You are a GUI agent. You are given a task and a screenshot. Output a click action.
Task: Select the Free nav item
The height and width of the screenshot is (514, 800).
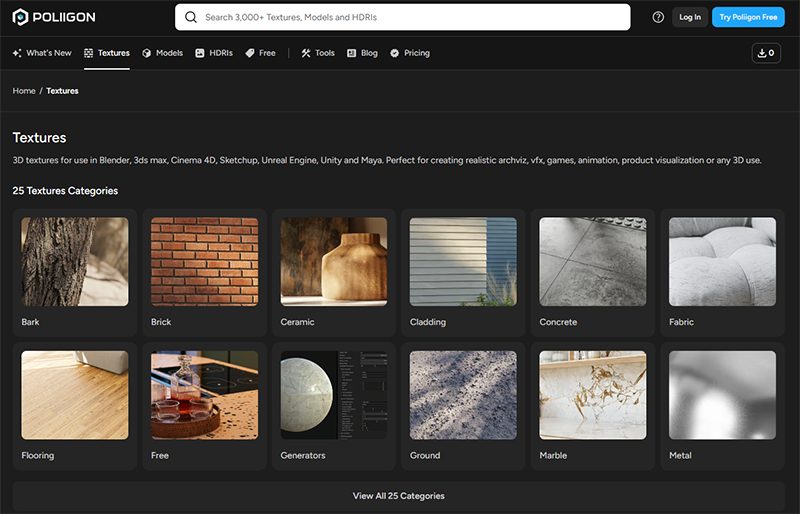pyautogui.click(x=261, y=53)
